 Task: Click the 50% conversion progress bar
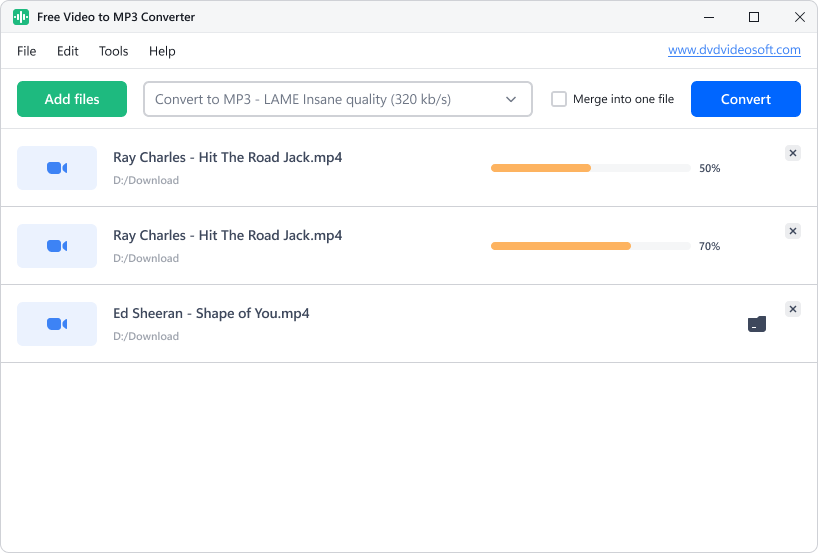pyautogui.click(x=590, y=168)
